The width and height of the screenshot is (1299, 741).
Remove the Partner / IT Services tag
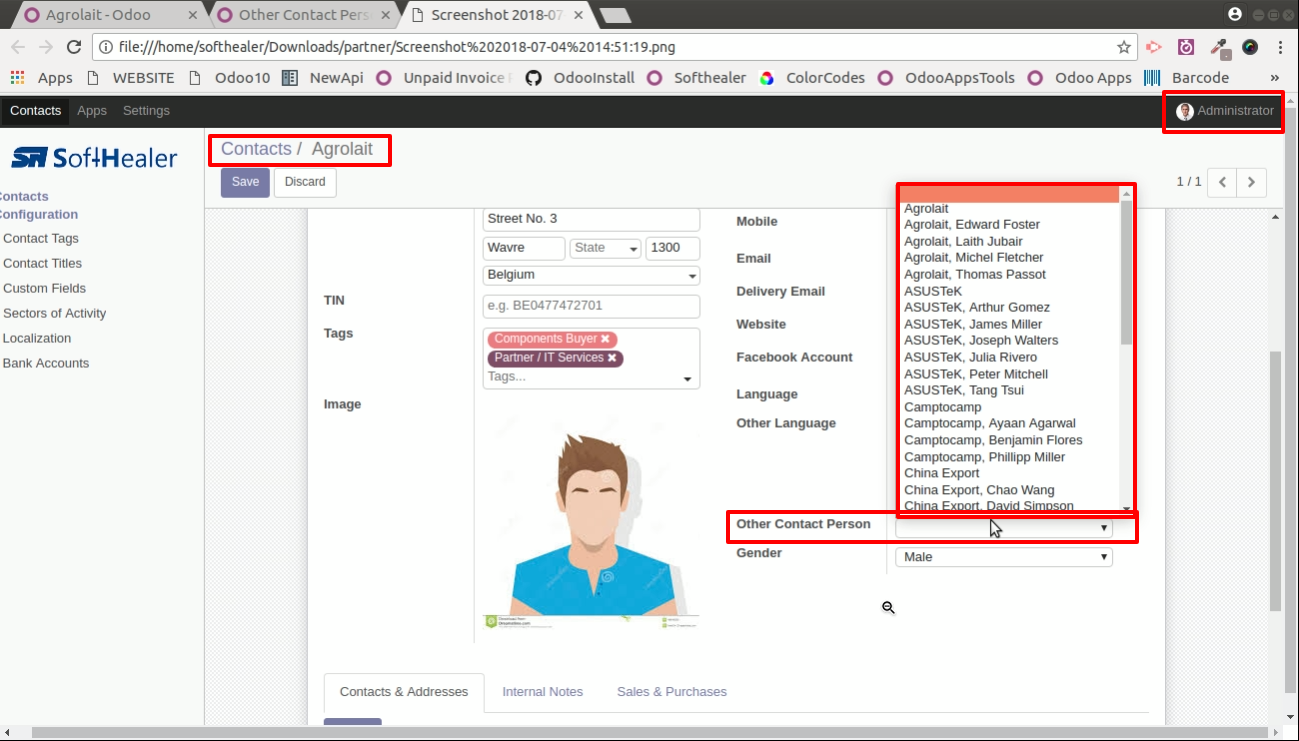[x=612, y=358]
